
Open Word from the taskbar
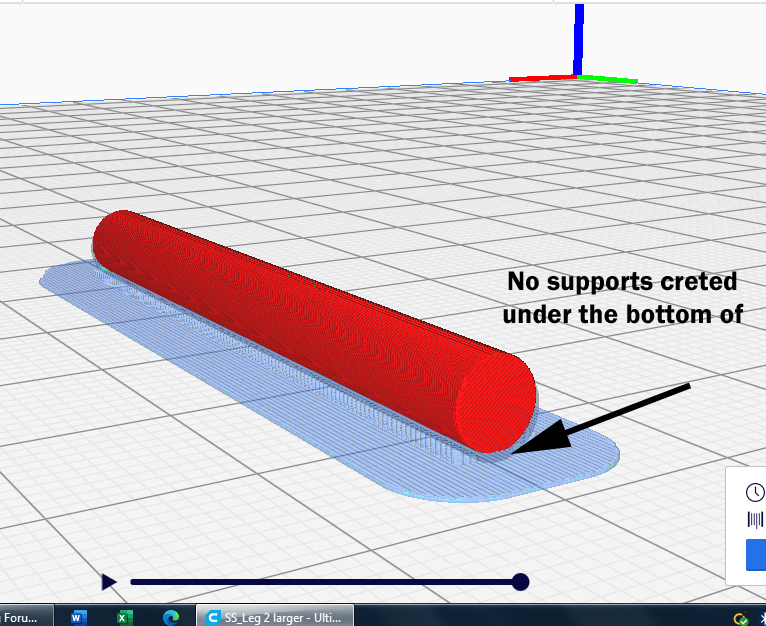(79, 617)
